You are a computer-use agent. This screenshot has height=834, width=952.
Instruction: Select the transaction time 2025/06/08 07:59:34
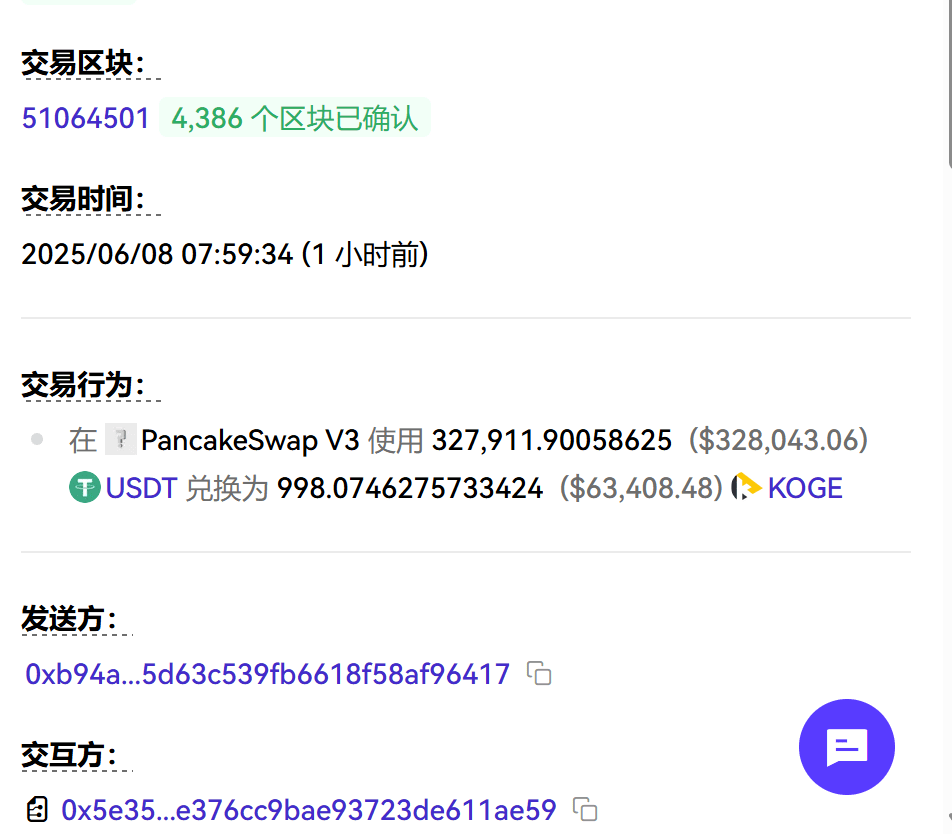coord(157,254)
